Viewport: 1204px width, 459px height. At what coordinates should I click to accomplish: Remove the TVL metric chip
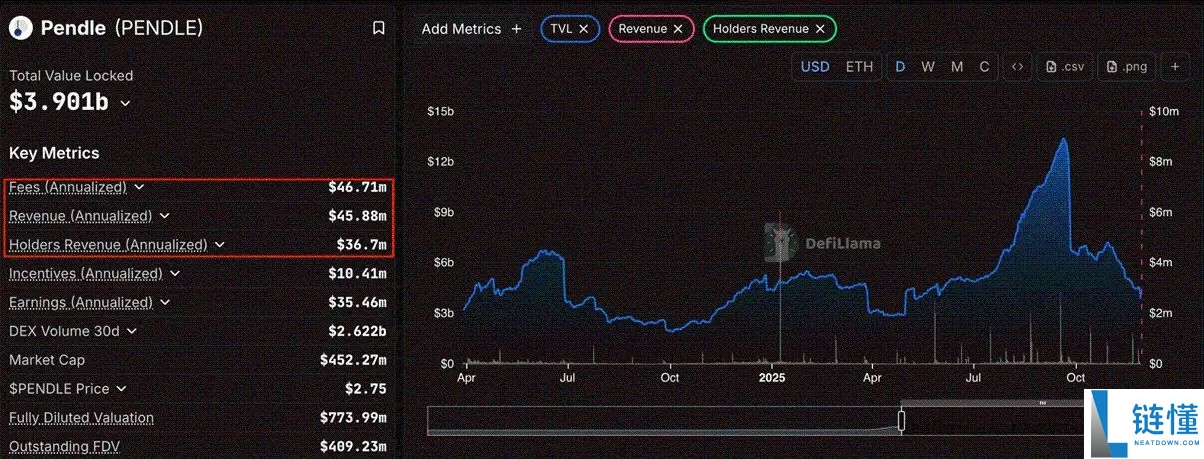pyautogui.click(x=584, y=29)
